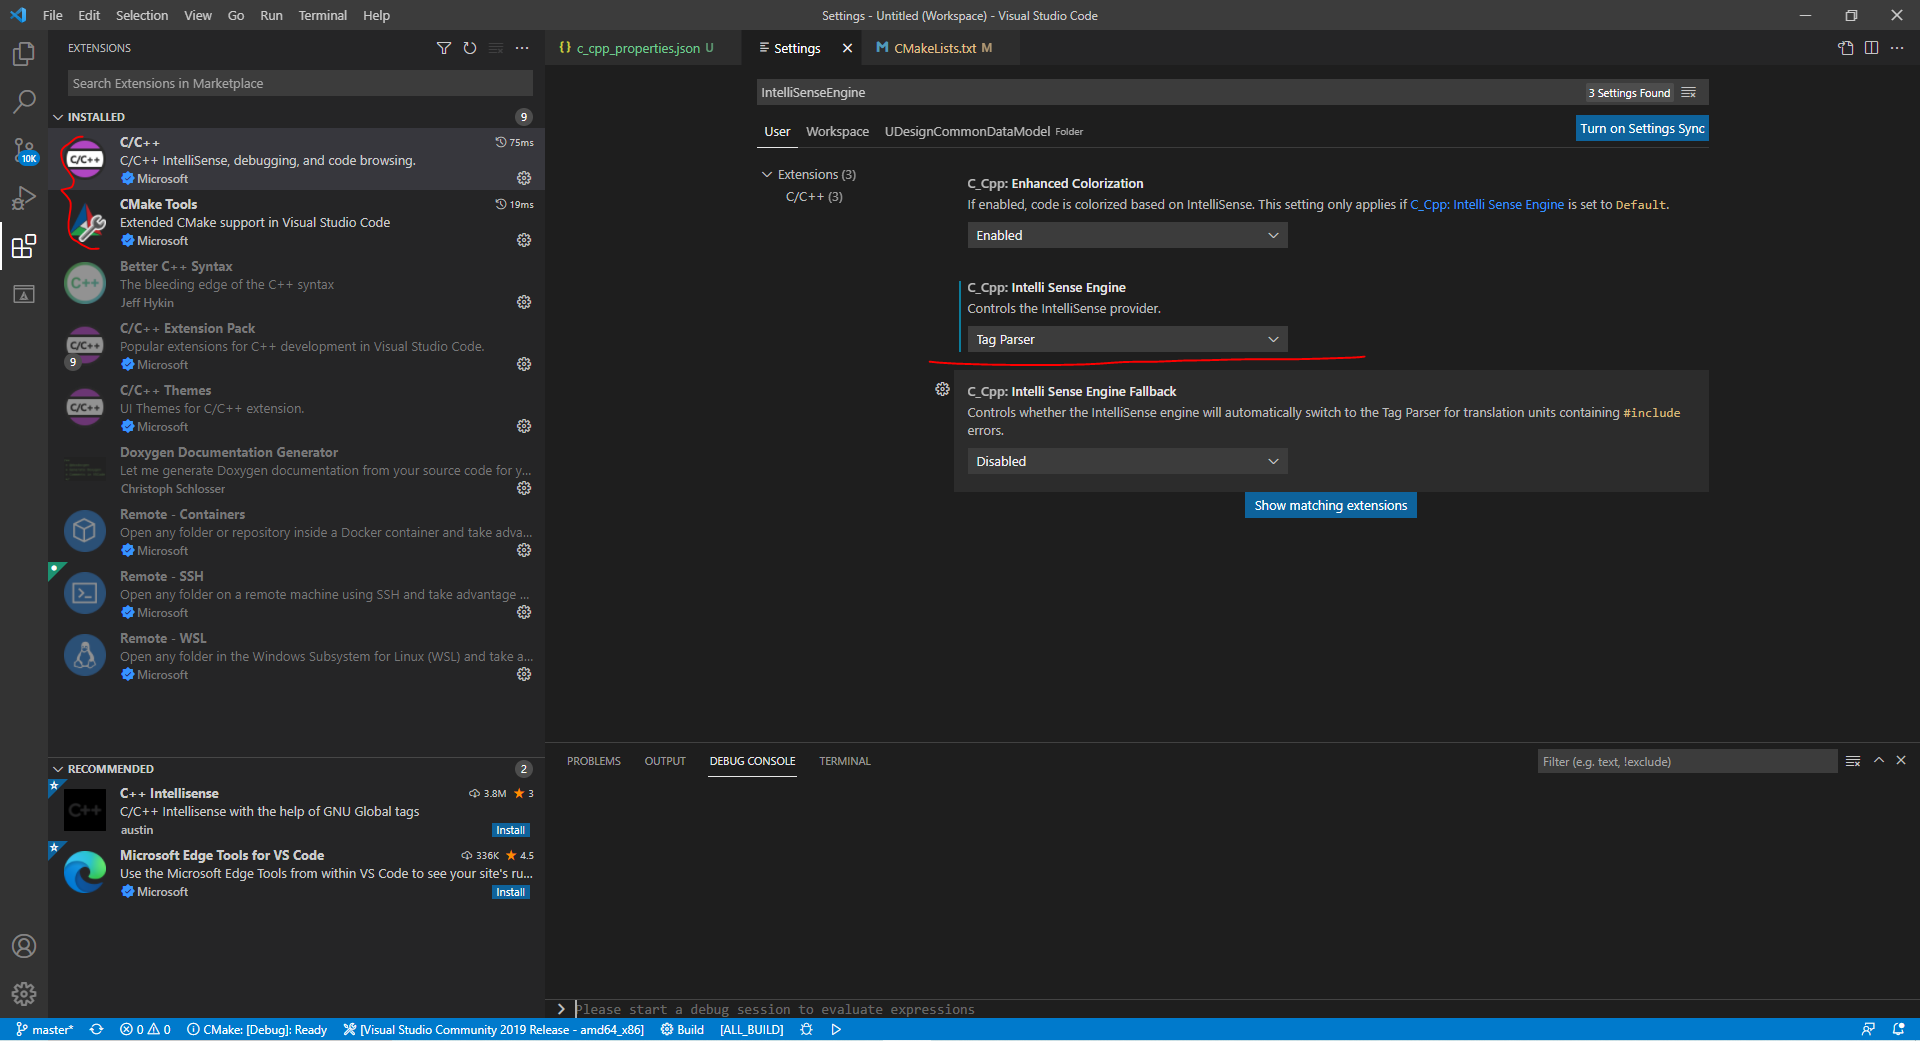Switch to UDesignCommonDataModel folder settings tab
The height and width of the screenshot is (1041, 1920).
tap(983, 131)
